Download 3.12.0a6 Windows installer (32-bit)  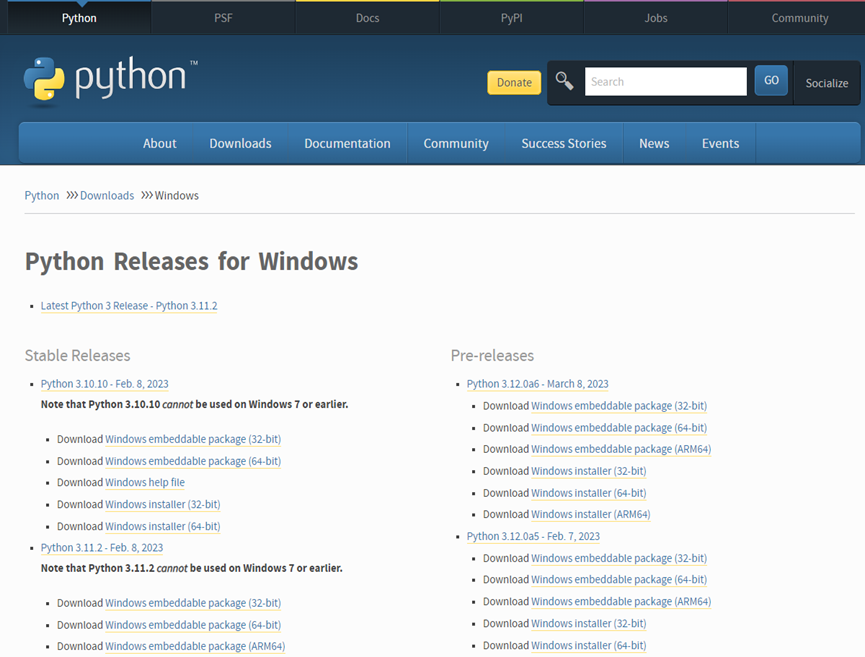click(x=589, y=472)
